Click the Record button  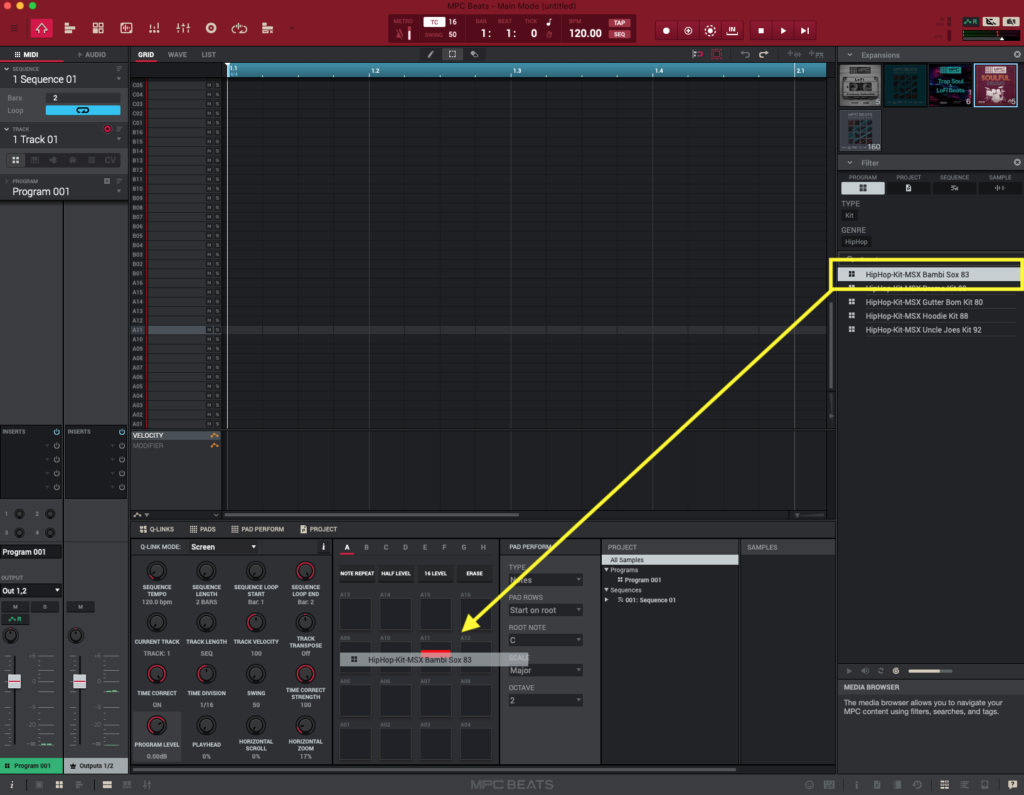point(666,31)
